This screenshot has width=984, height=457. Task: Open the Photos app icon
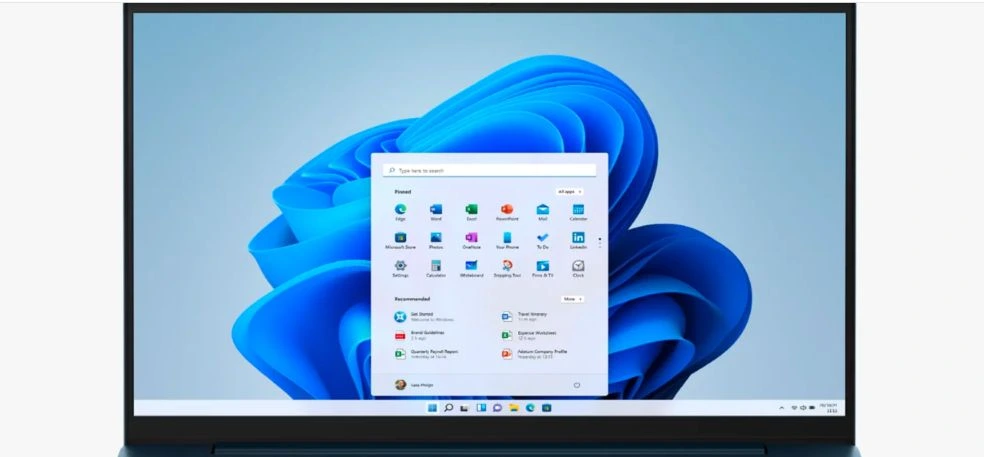coord(436,240)
